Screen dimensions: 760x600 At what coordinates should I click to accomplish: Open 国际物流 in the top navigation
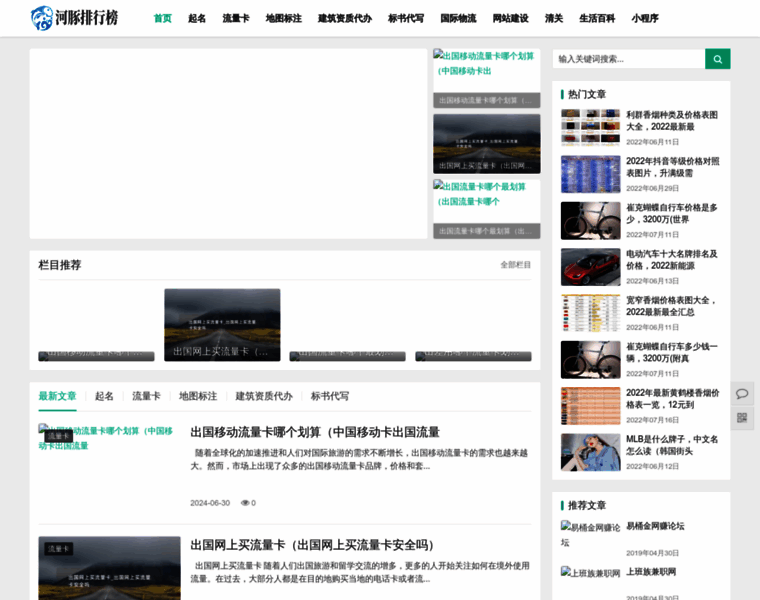click(x=458, y=18)
